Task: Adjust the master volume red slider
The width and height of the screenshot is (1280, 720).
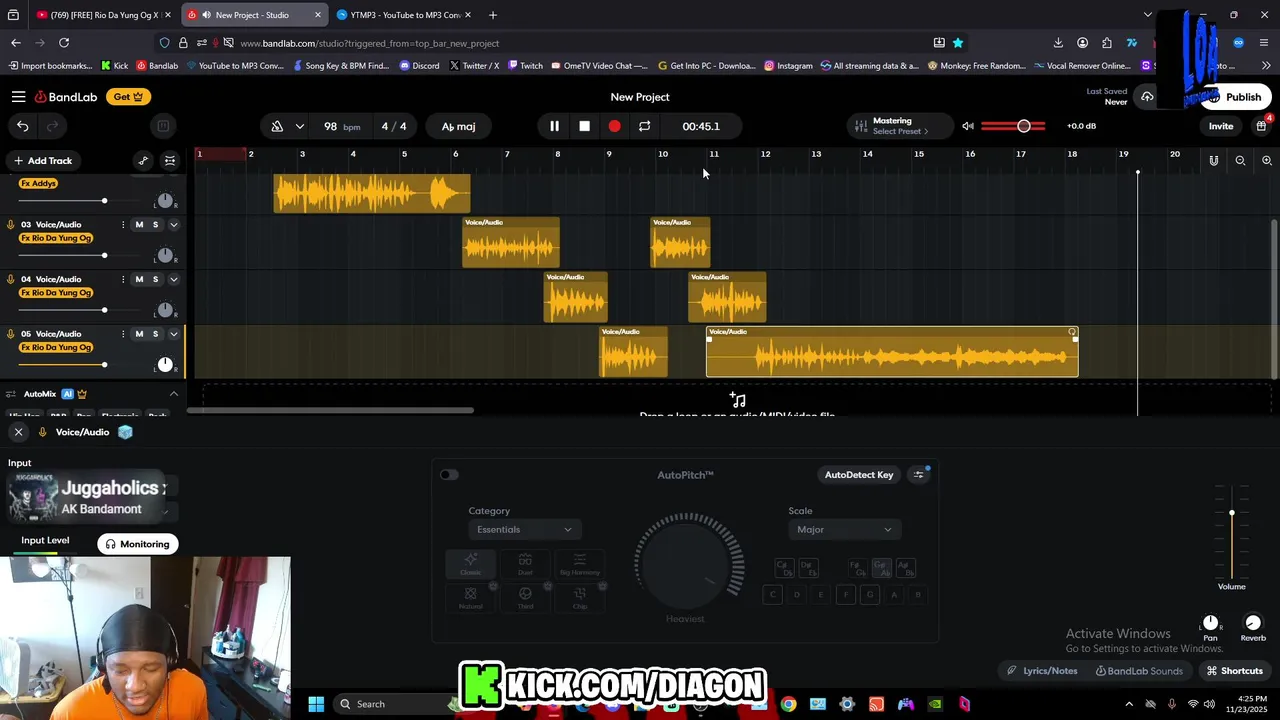Action: 1013,126
